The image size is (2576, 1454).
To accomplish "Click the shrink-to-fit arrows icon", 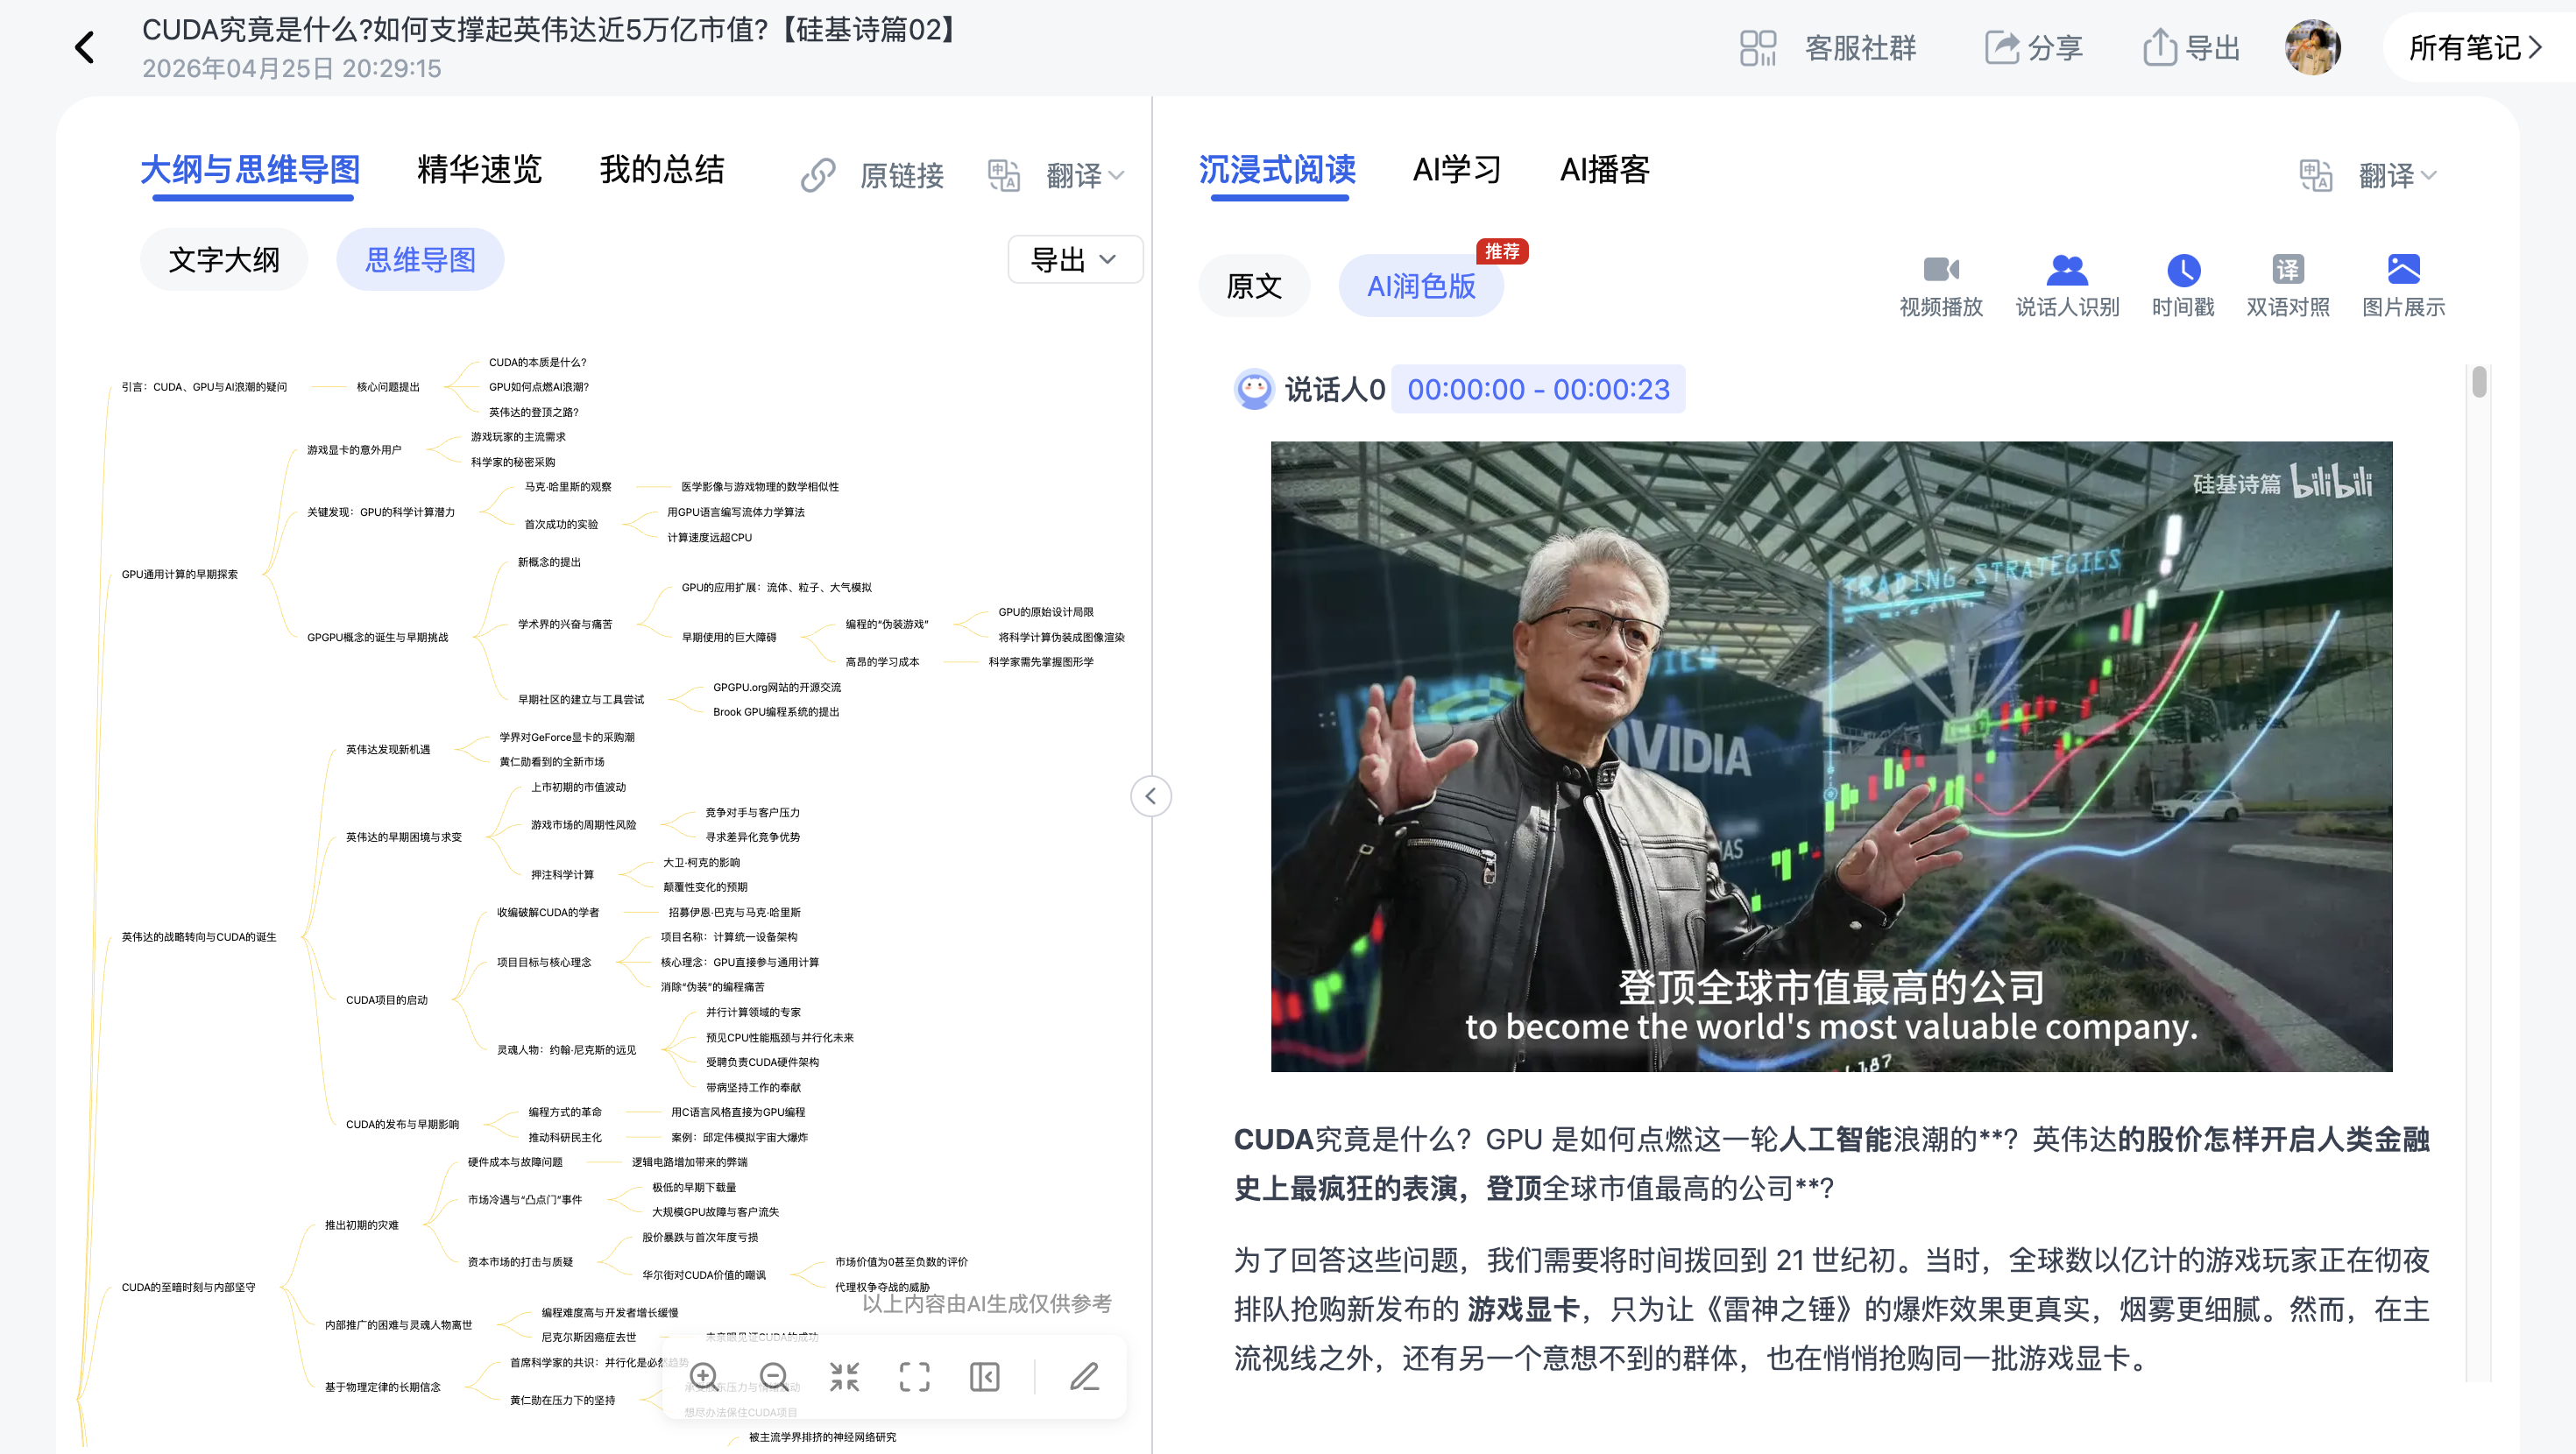I will click(x=845, y=1377).
